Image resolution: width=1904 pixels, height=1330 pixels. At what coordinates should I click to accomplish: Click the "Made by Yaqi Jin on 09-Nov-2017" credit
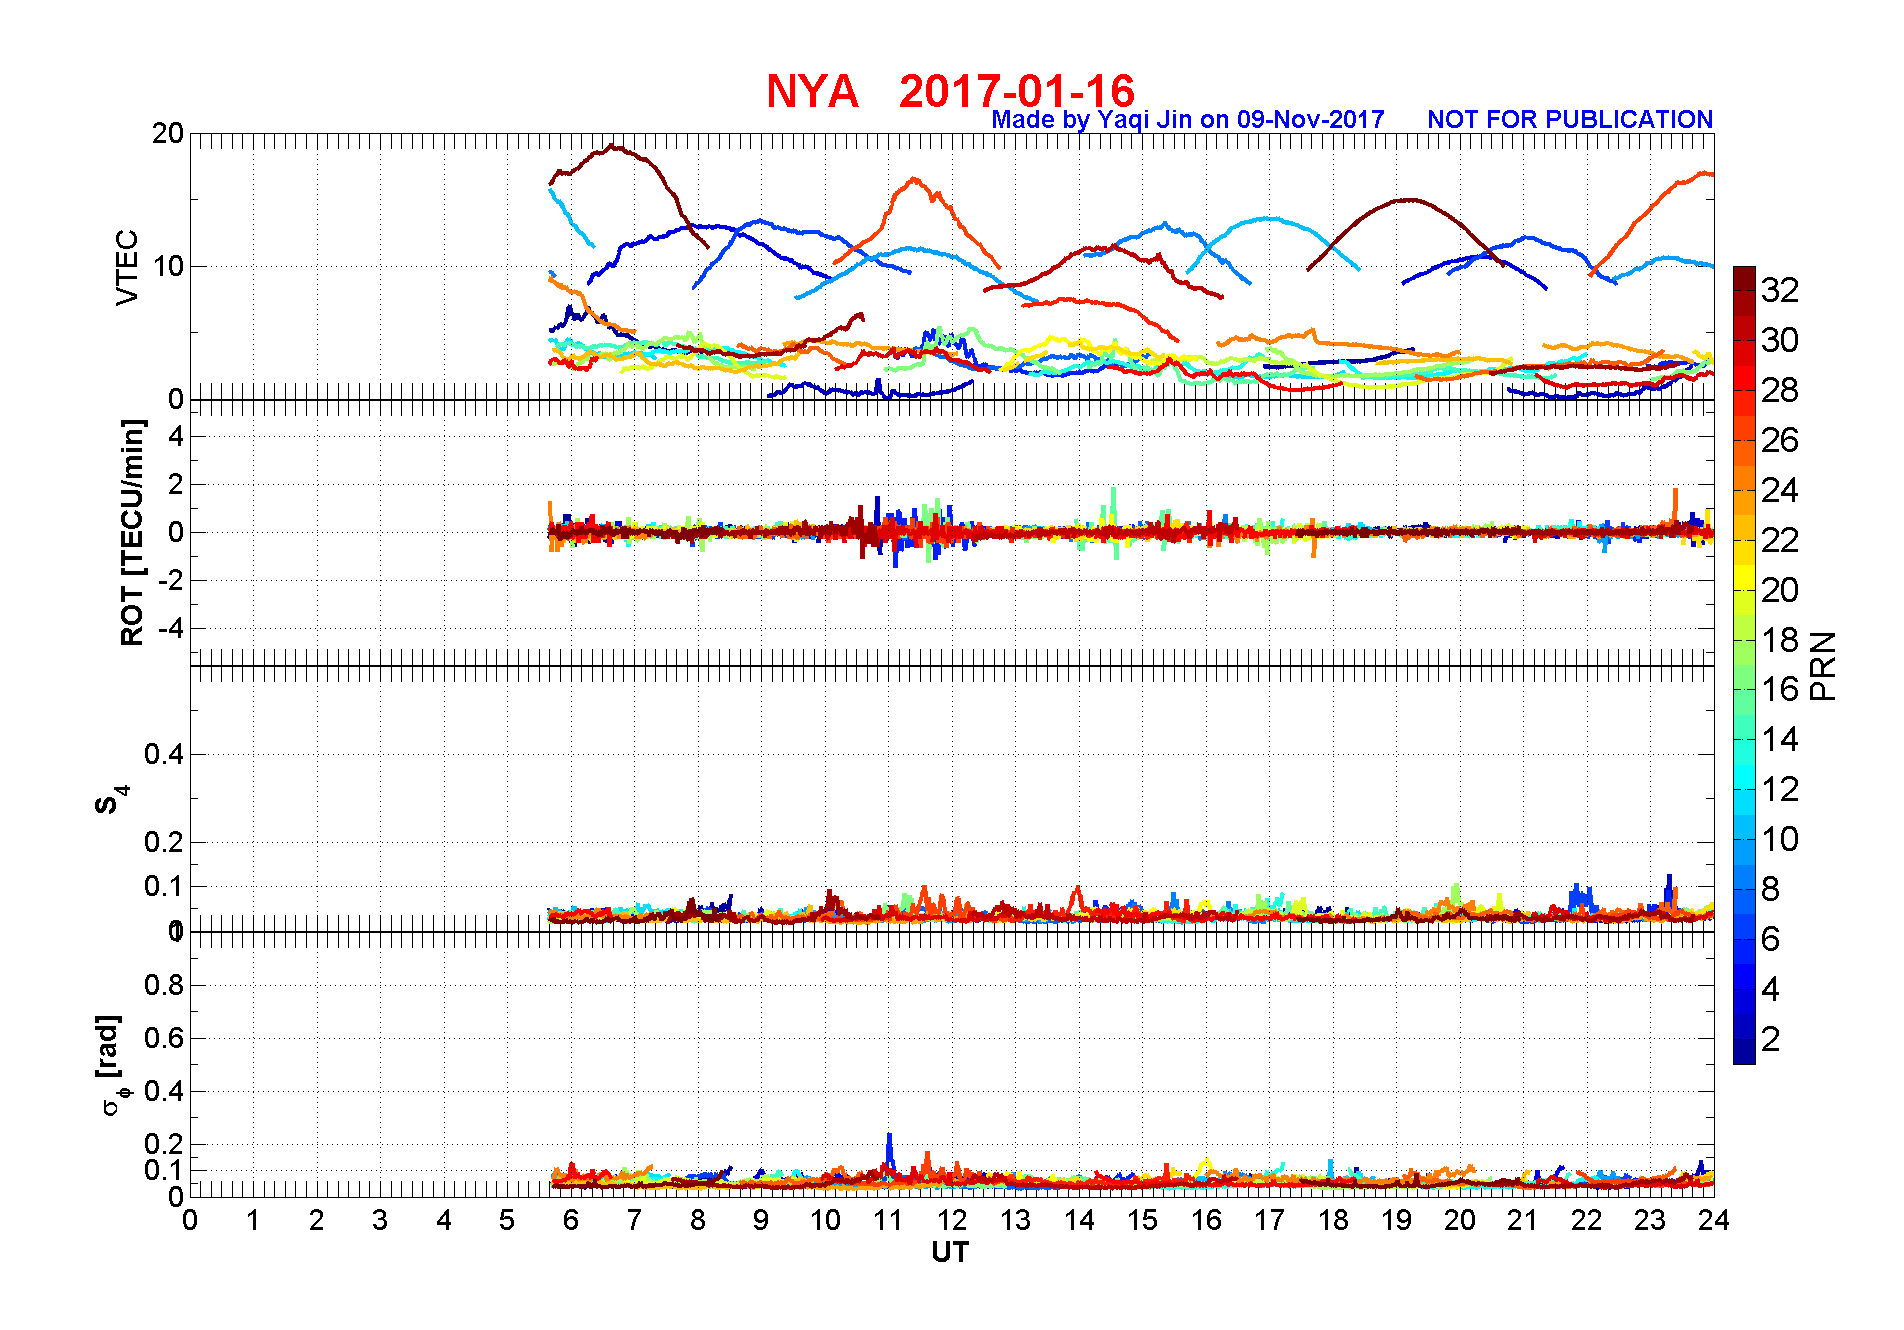coord(1187,120)
